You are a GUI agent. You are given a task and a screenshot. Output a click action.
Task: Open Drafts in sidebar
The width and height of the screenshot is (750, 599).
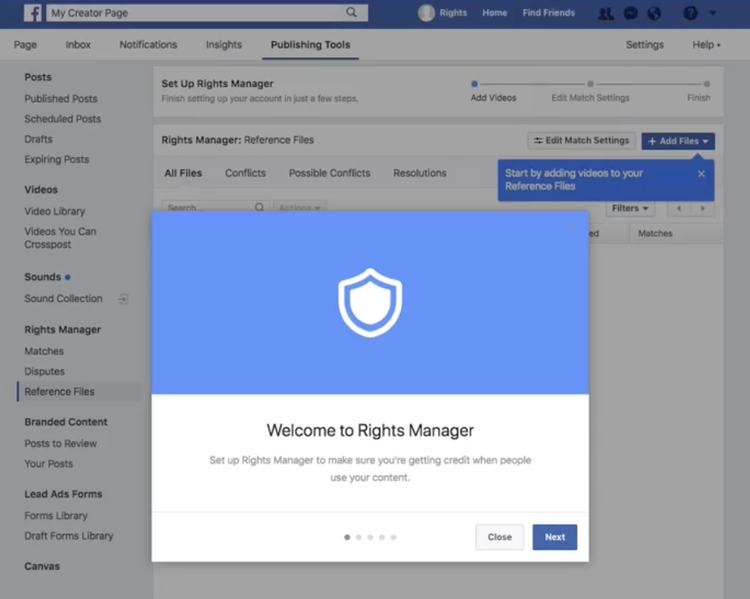coord(38,139)
